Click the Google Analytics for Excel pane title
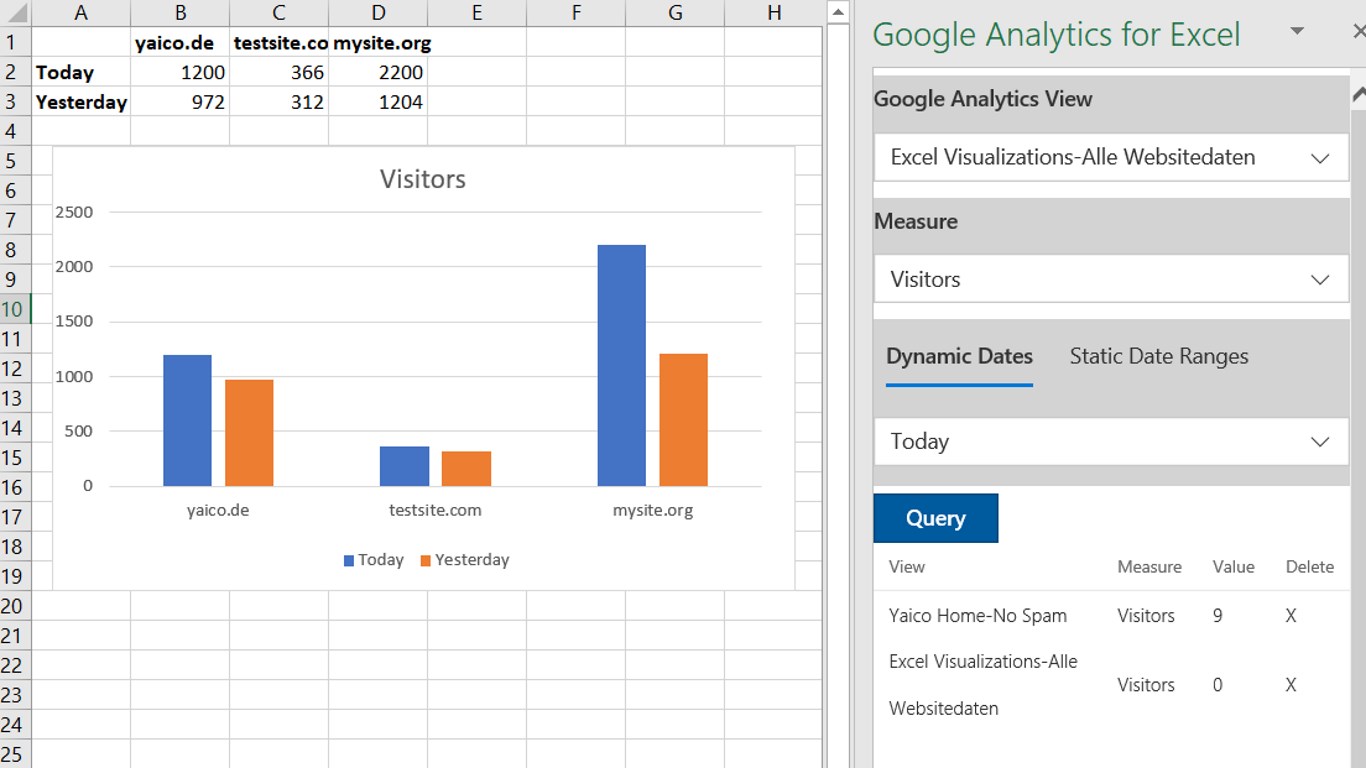Screen dimensions: 1366x768 click(1056, 34)
